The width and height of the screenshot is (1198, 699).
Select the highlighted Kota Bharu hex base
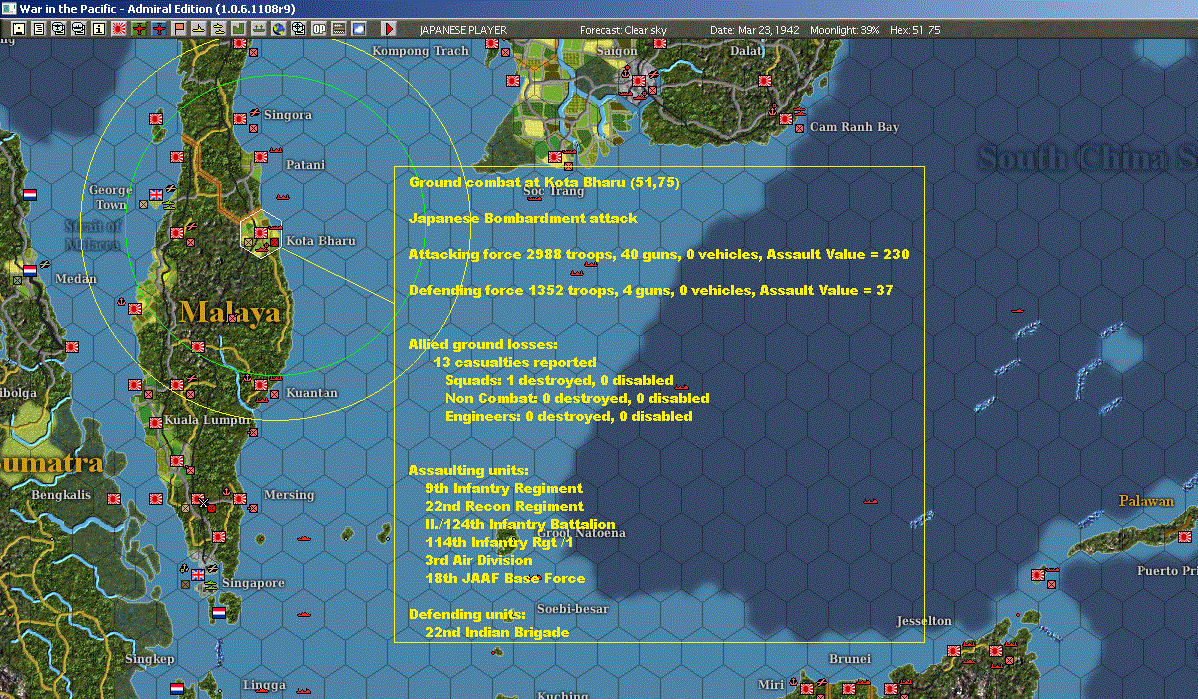[x=261, y=233]
